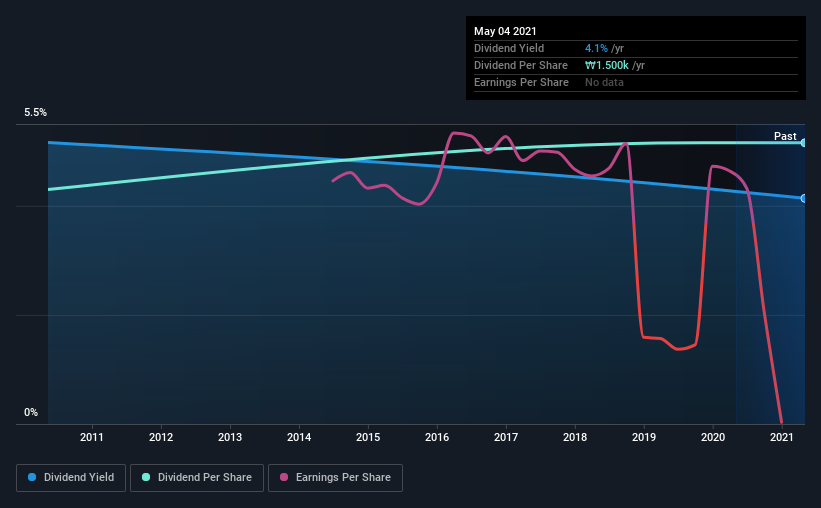Click the 2011 x-axis label
Viewport: 821px width, 508px height.
point(92,437)
